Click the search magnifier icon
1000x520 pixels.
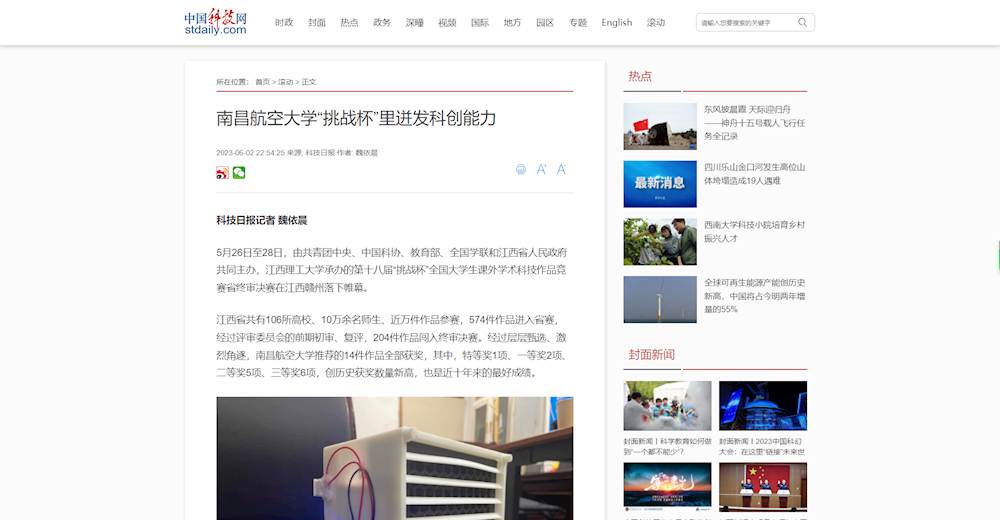click(x=802, y=22)
